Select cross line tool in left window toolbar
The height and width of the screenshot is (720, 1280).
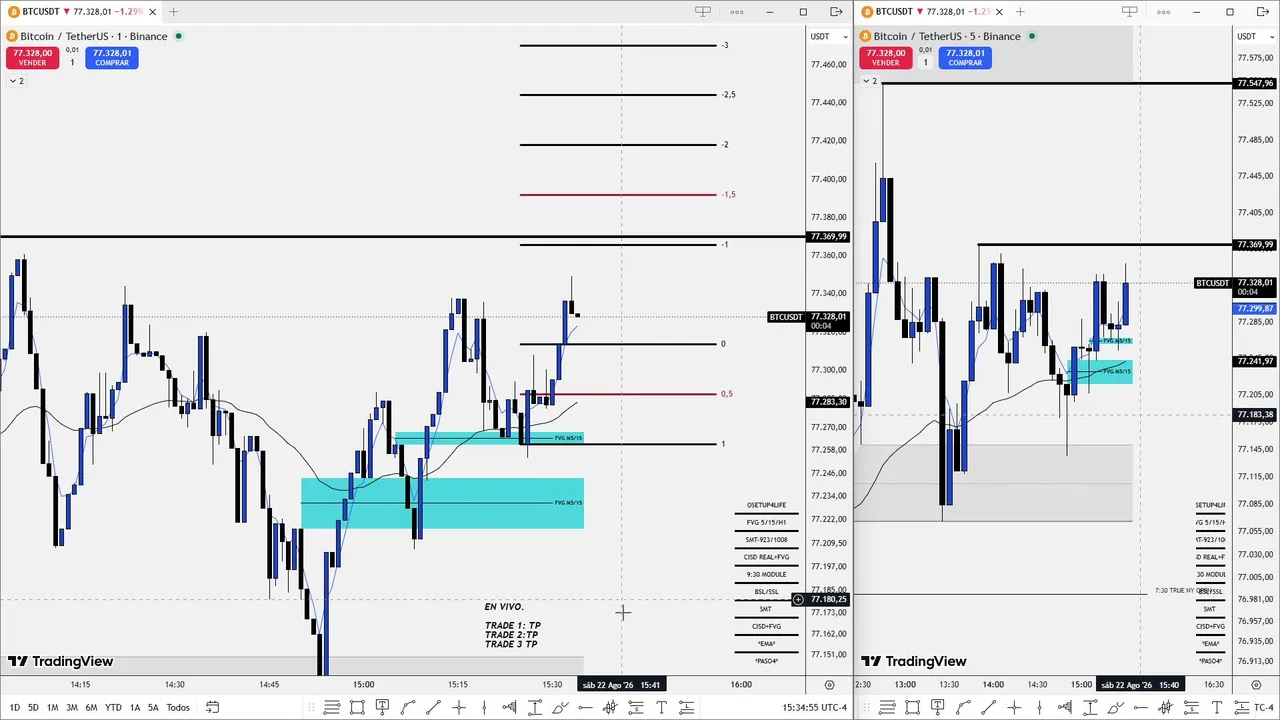coord(459,708)
